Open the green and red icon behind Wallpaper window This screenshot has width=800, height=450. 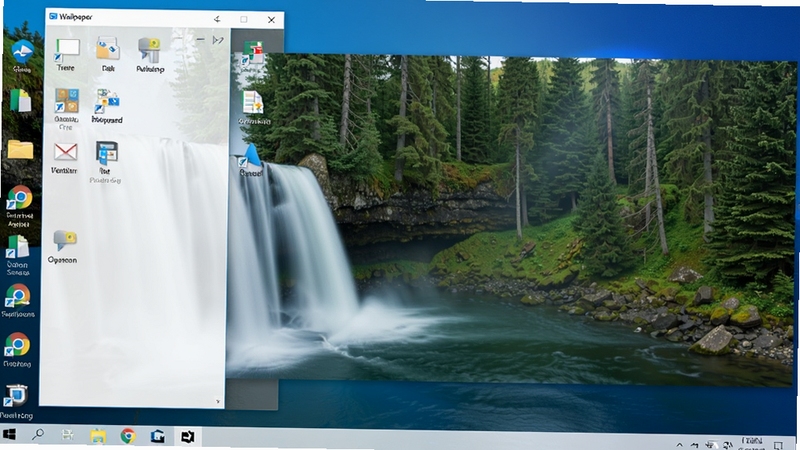(253, 55)
